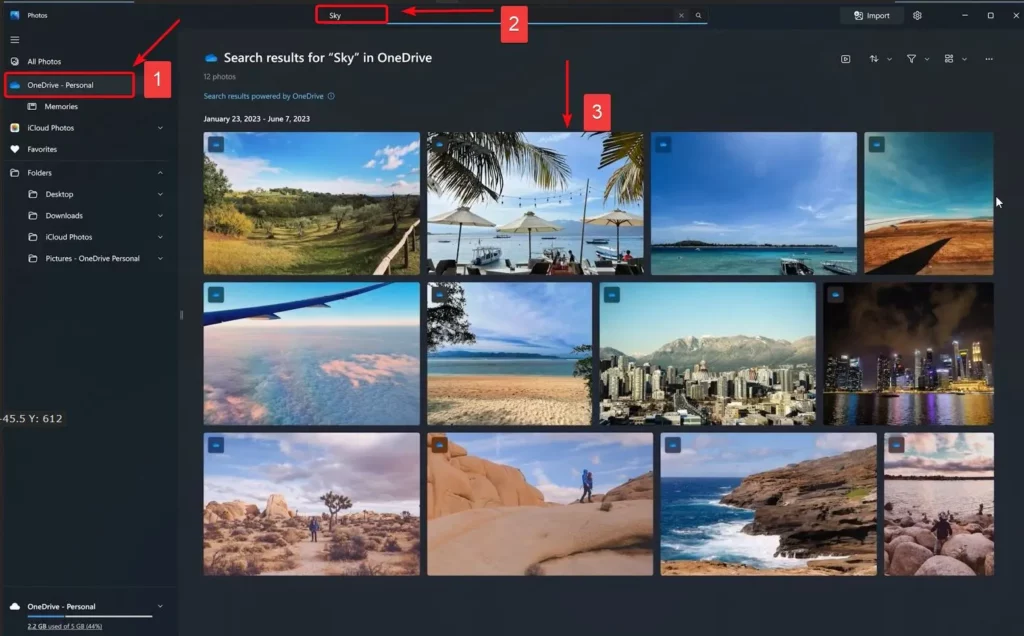Click the Import button

tap(872, 15)
